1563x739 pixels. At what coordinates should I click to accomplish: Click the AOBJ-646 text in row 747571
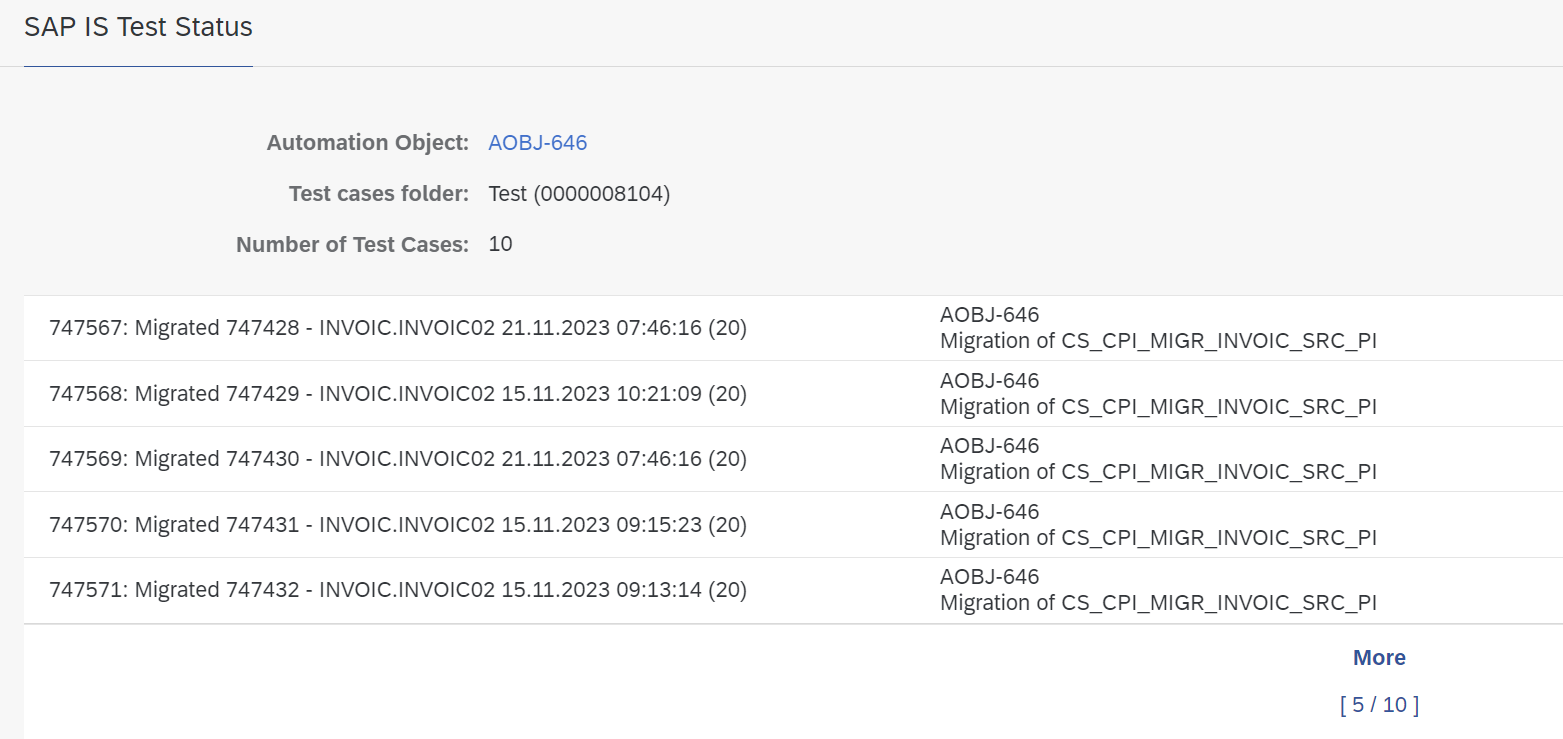989,577
